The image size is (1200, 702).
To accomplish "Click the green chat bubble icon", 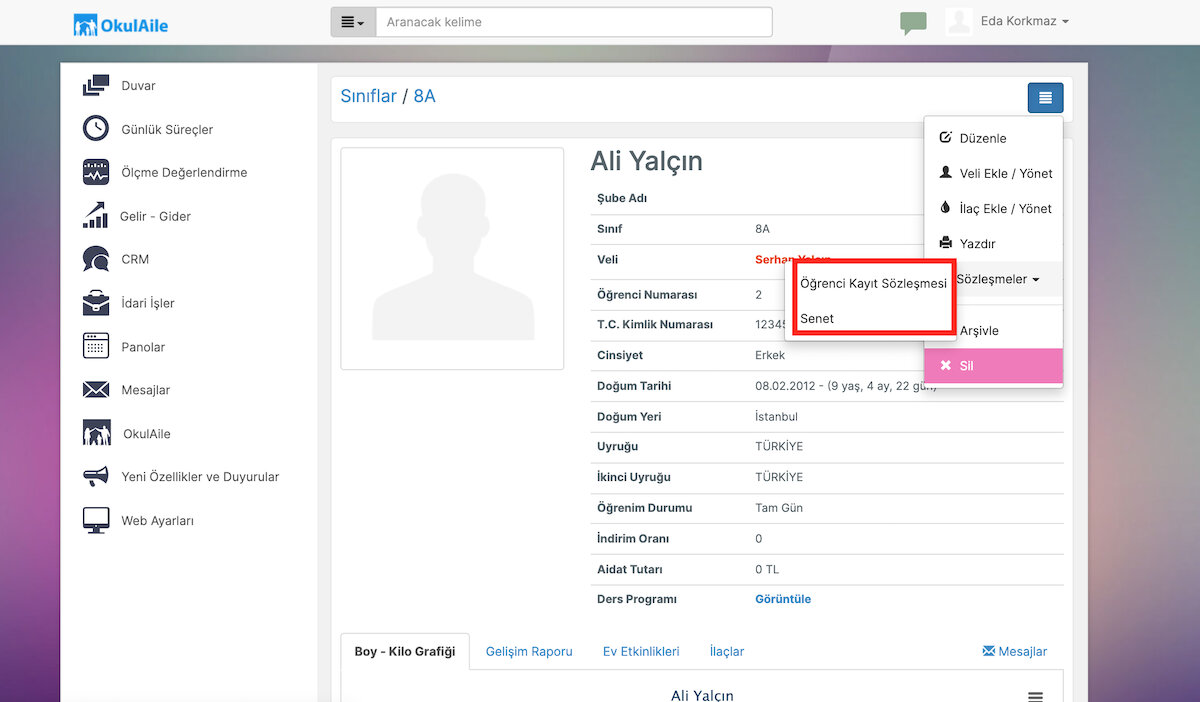I will click(x=913, y=23).
